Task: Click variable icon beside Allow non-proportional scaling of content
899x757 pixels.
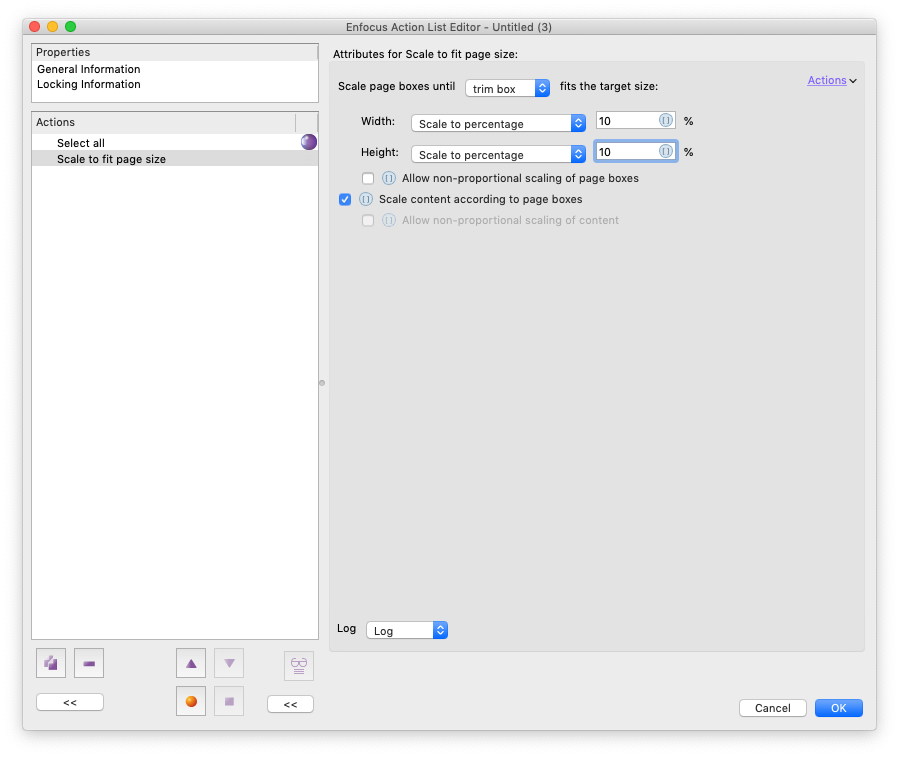Action: point(389,221)
